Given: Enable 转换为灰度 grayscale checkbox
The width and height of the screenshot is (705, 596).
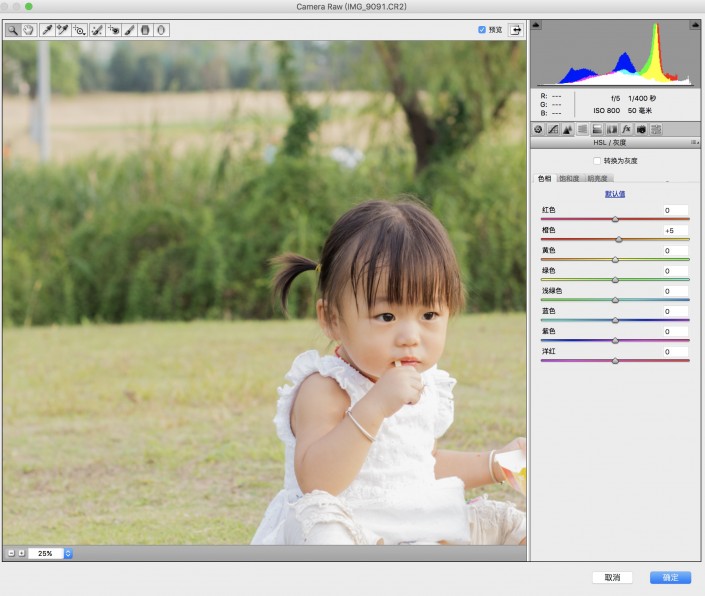Looking at the screenshot, I should 597,160.
